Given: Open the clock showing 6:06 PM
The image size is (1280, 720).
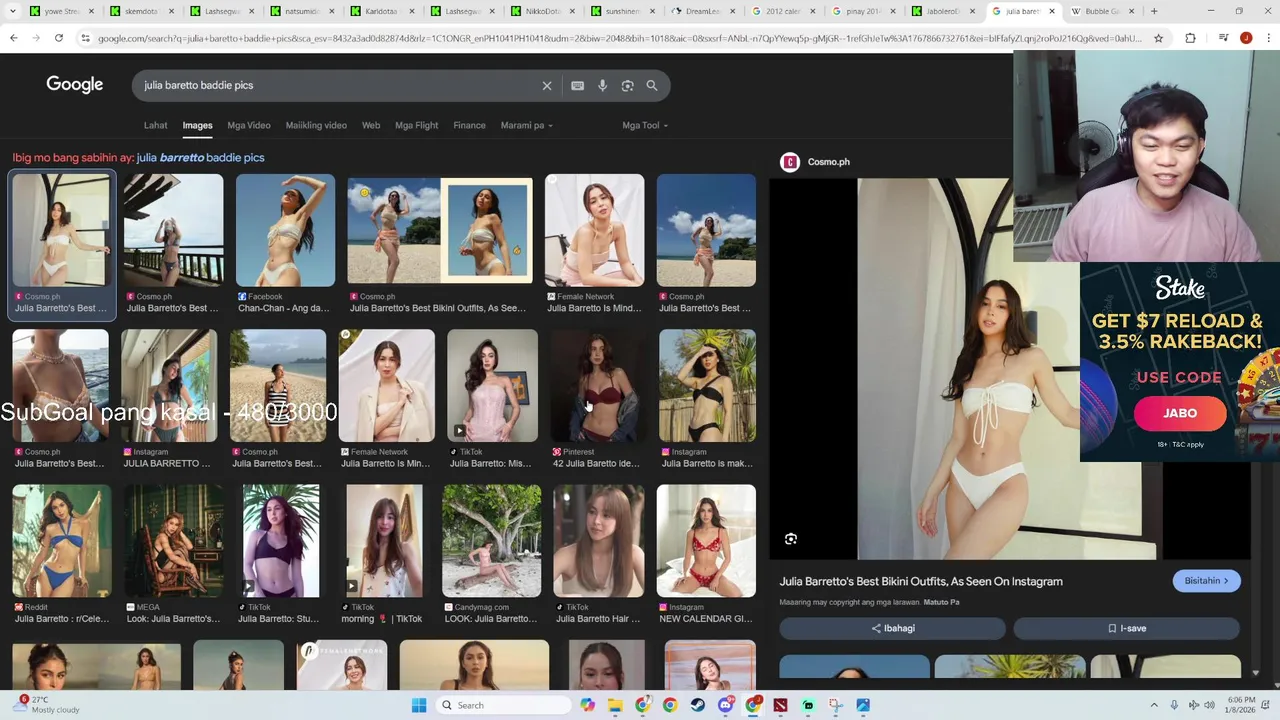Looking at the screenshot, I should [1241, 705].
